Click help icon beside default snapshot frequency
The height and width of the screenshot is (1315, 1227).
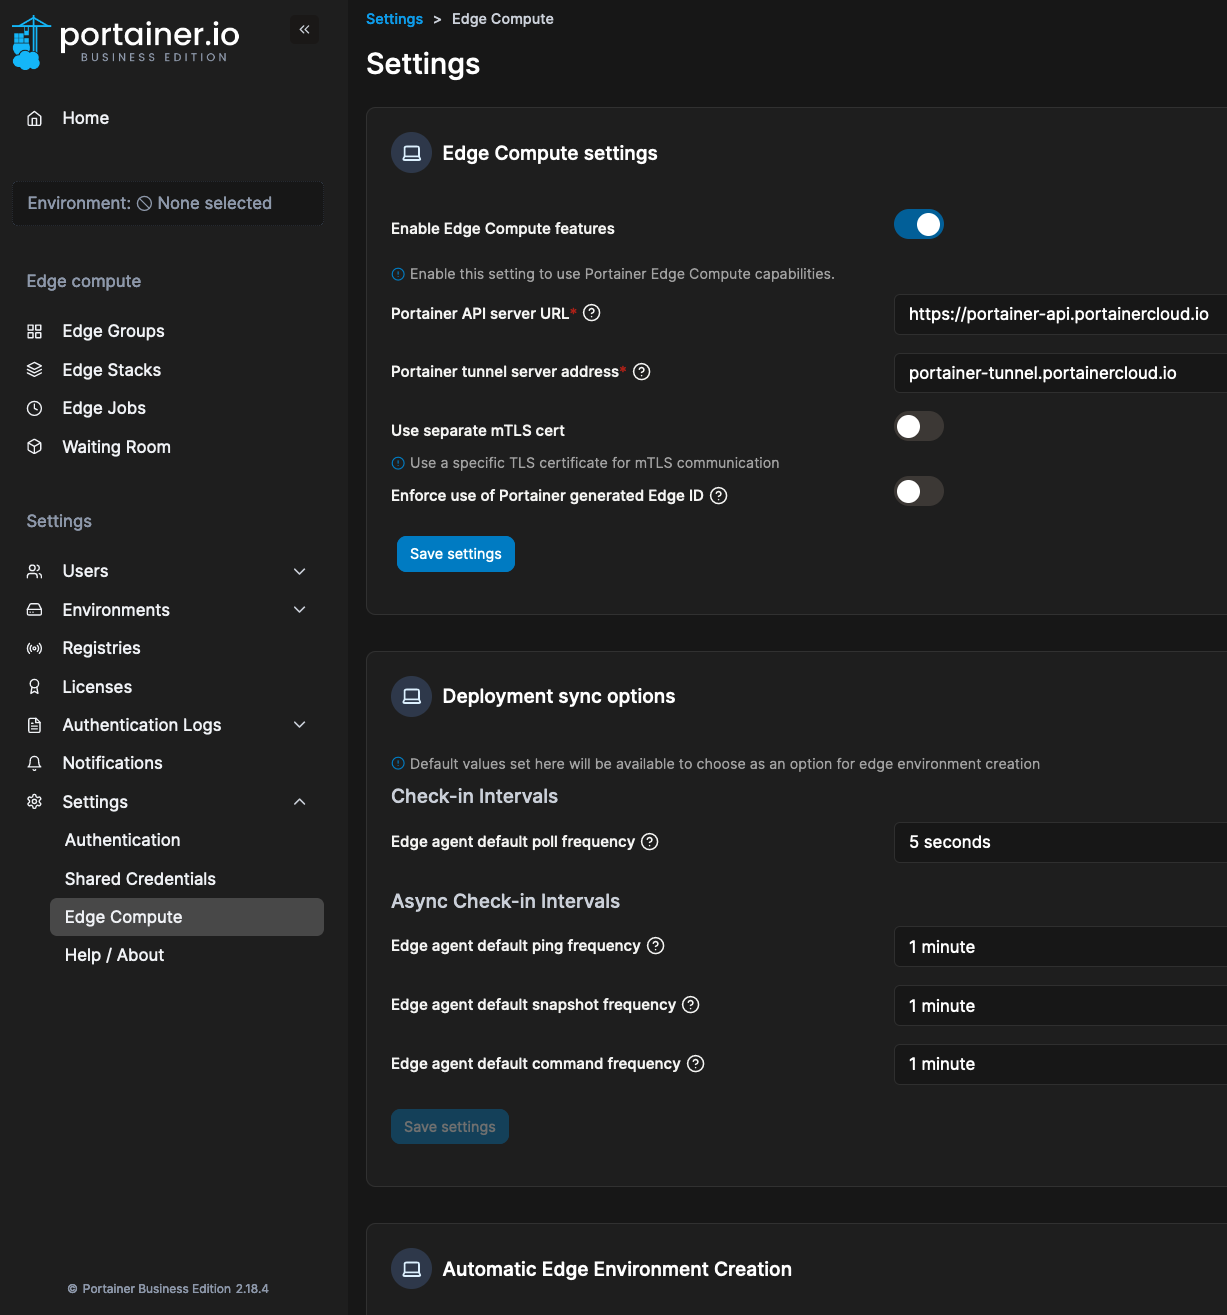point(691,1005)
